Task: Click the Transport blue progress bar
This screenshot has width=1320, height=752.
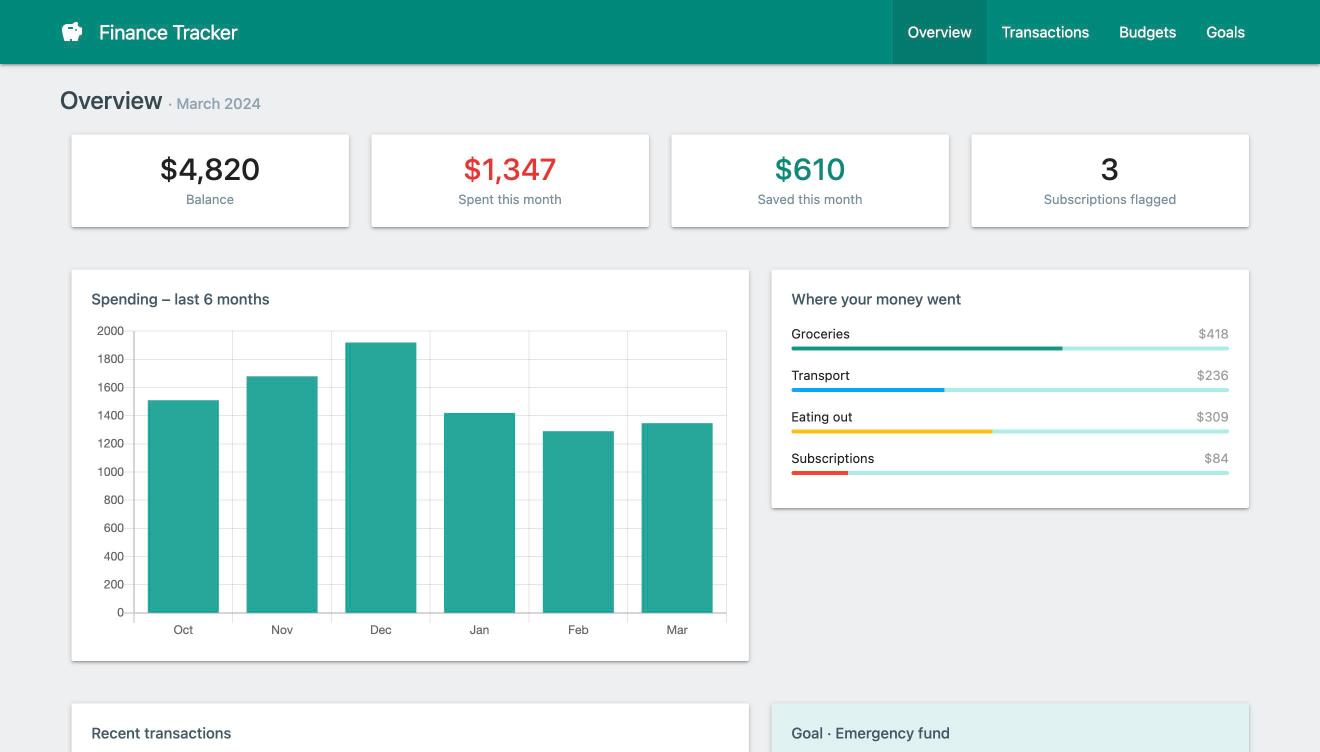Action: tap(868, 390)
